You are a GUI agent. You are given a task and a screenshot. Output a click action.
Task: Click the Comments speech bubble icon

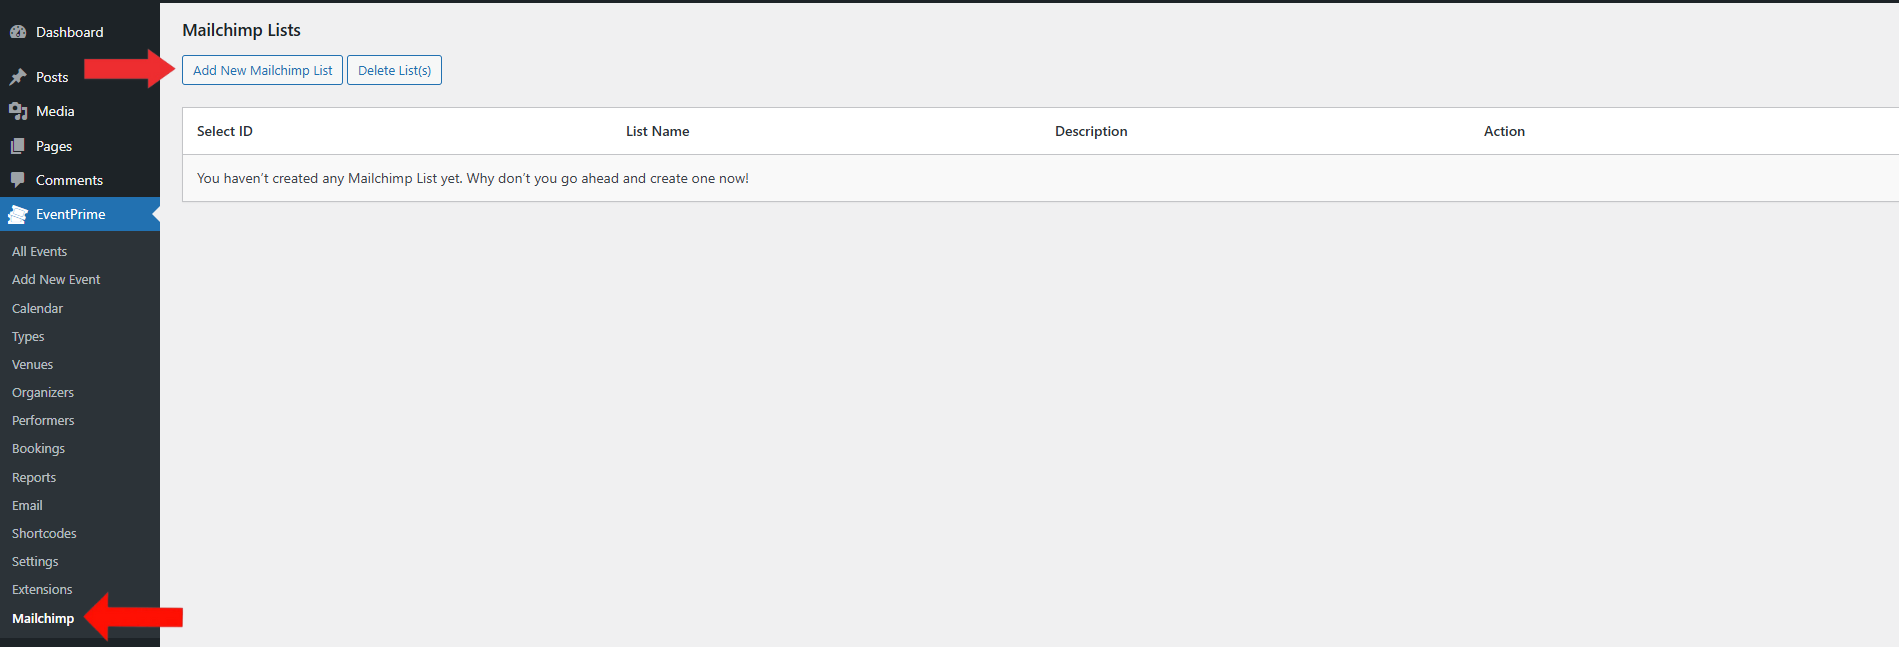pyautogui.click(x=18, y=180)
